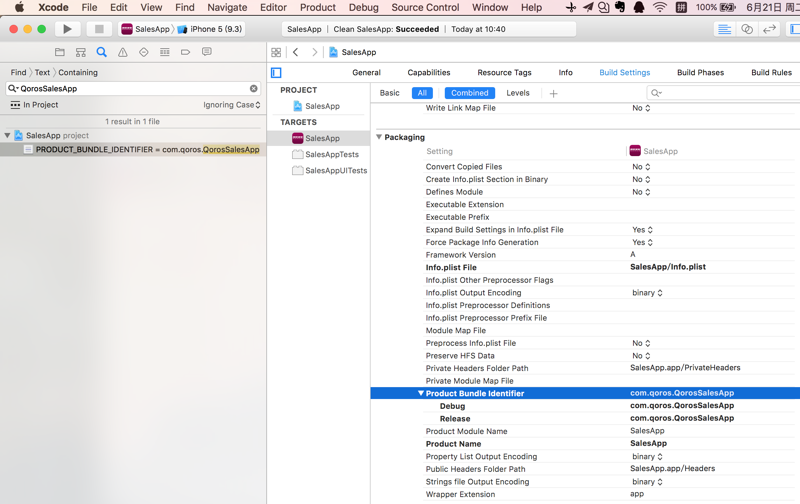
Task: Change Info.plist Output Encoding binary dropdown
Action: click(x=647, y=293)
